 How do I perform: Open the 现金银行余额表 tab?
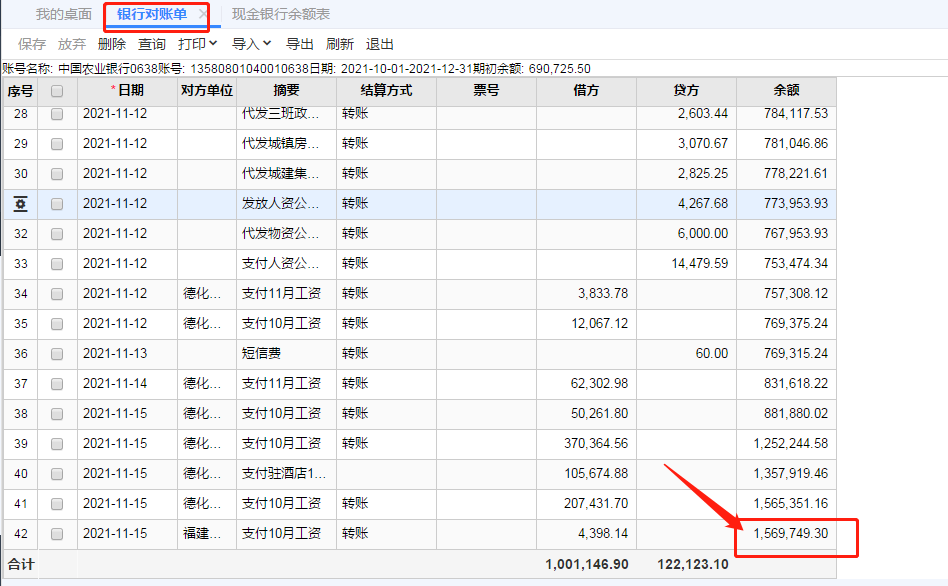(x=281, y=14)
